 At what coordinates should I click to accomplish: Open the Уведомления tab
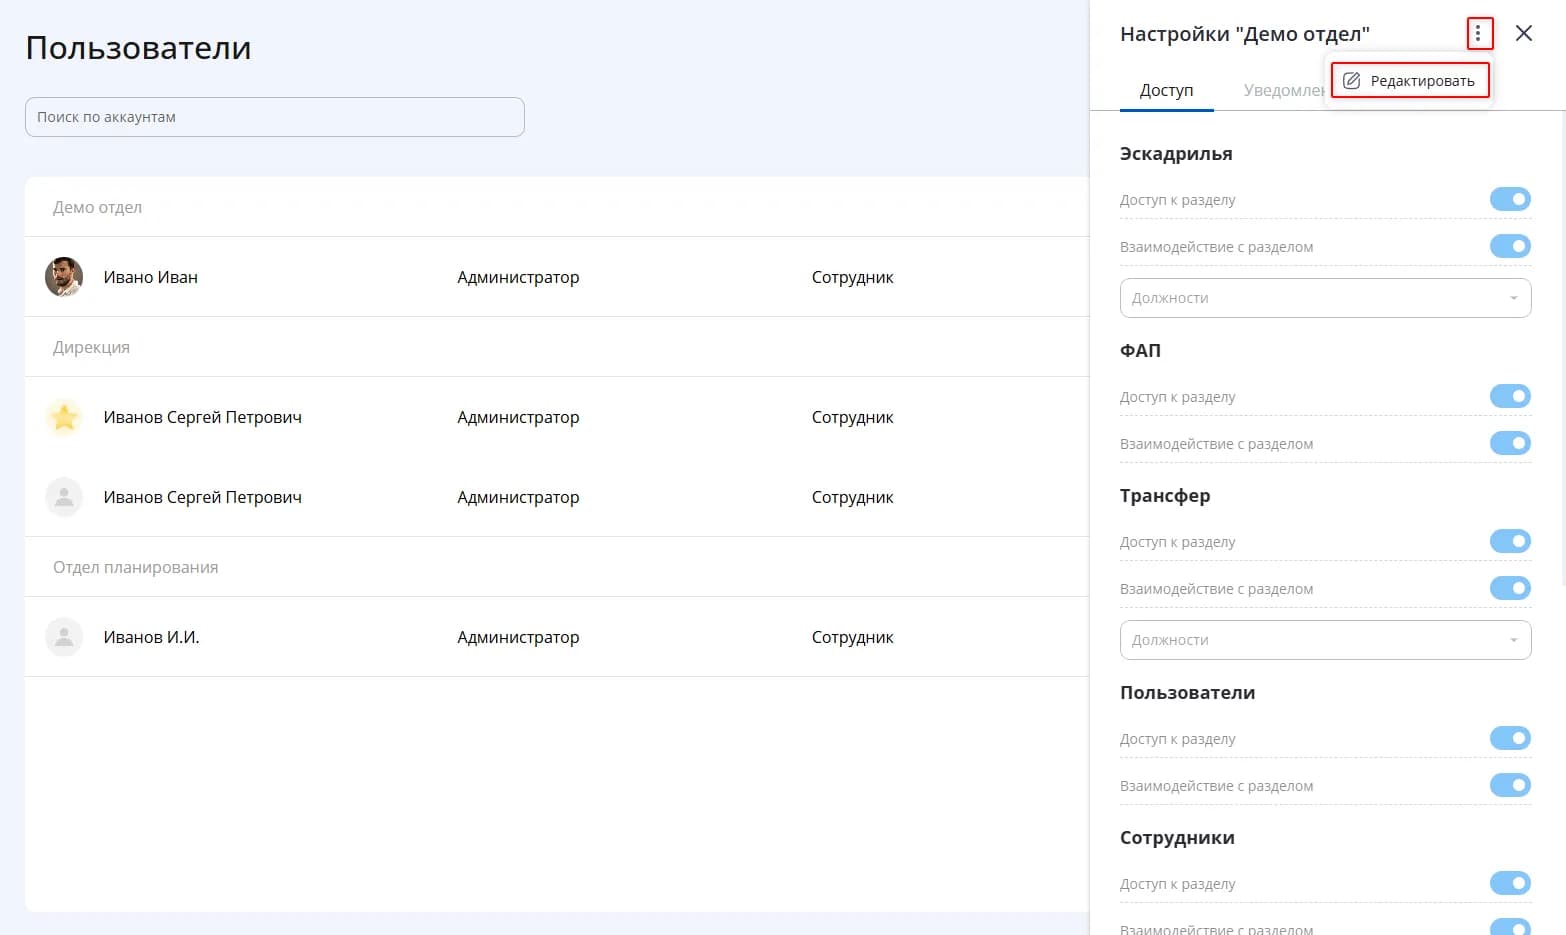pyautogui.click(x=1284, y=90)
